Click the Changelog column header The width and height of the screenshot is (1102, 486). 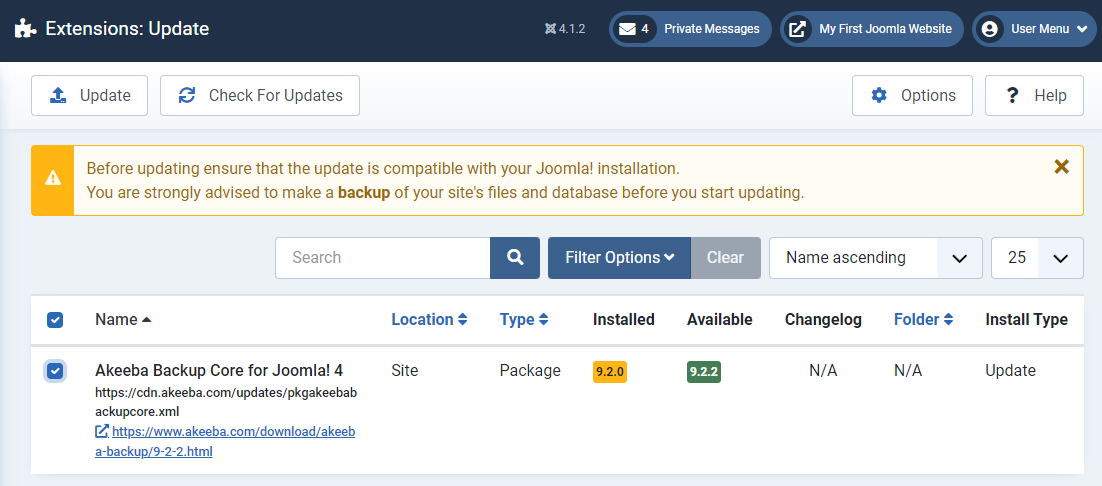pos(823,320)
